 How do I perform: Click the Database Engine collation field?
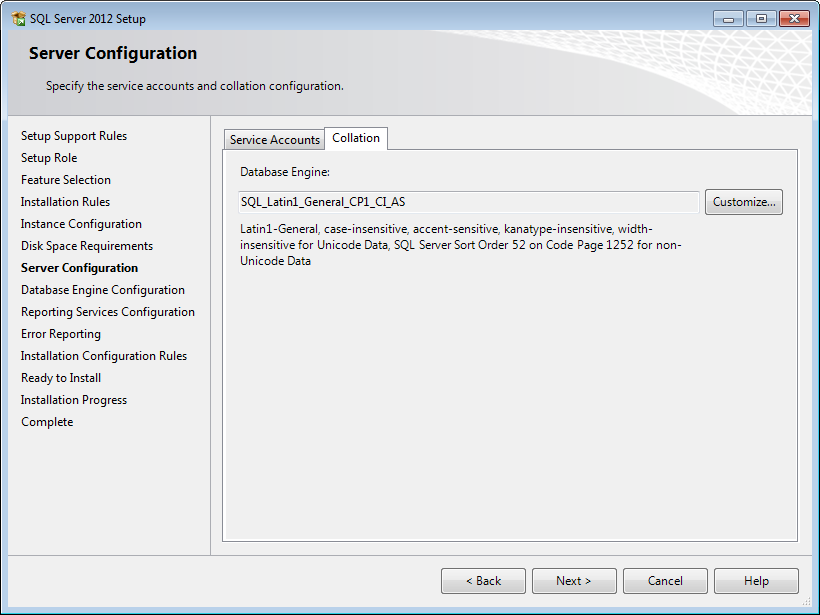[469, 202]
